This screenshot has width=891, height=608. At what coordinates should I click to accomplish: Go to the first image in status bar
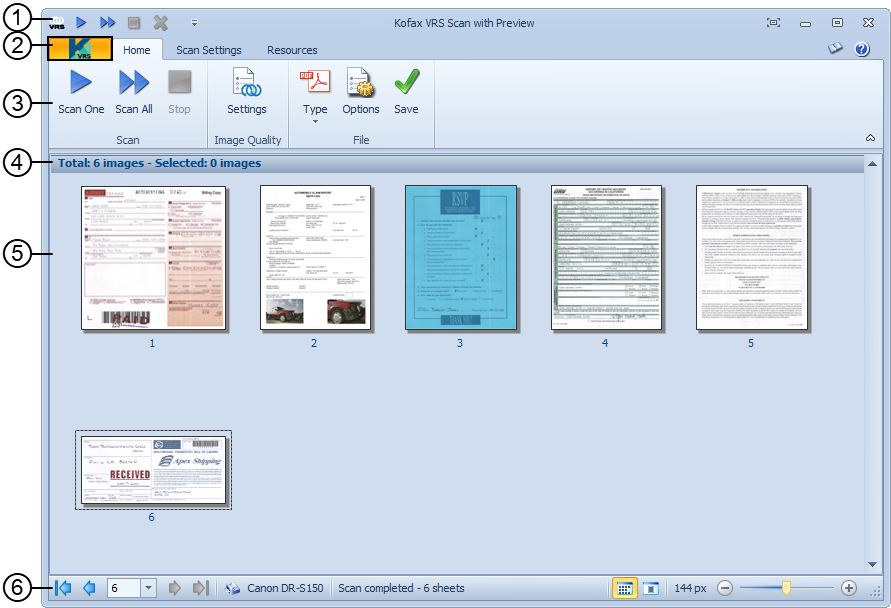[63, 588]
